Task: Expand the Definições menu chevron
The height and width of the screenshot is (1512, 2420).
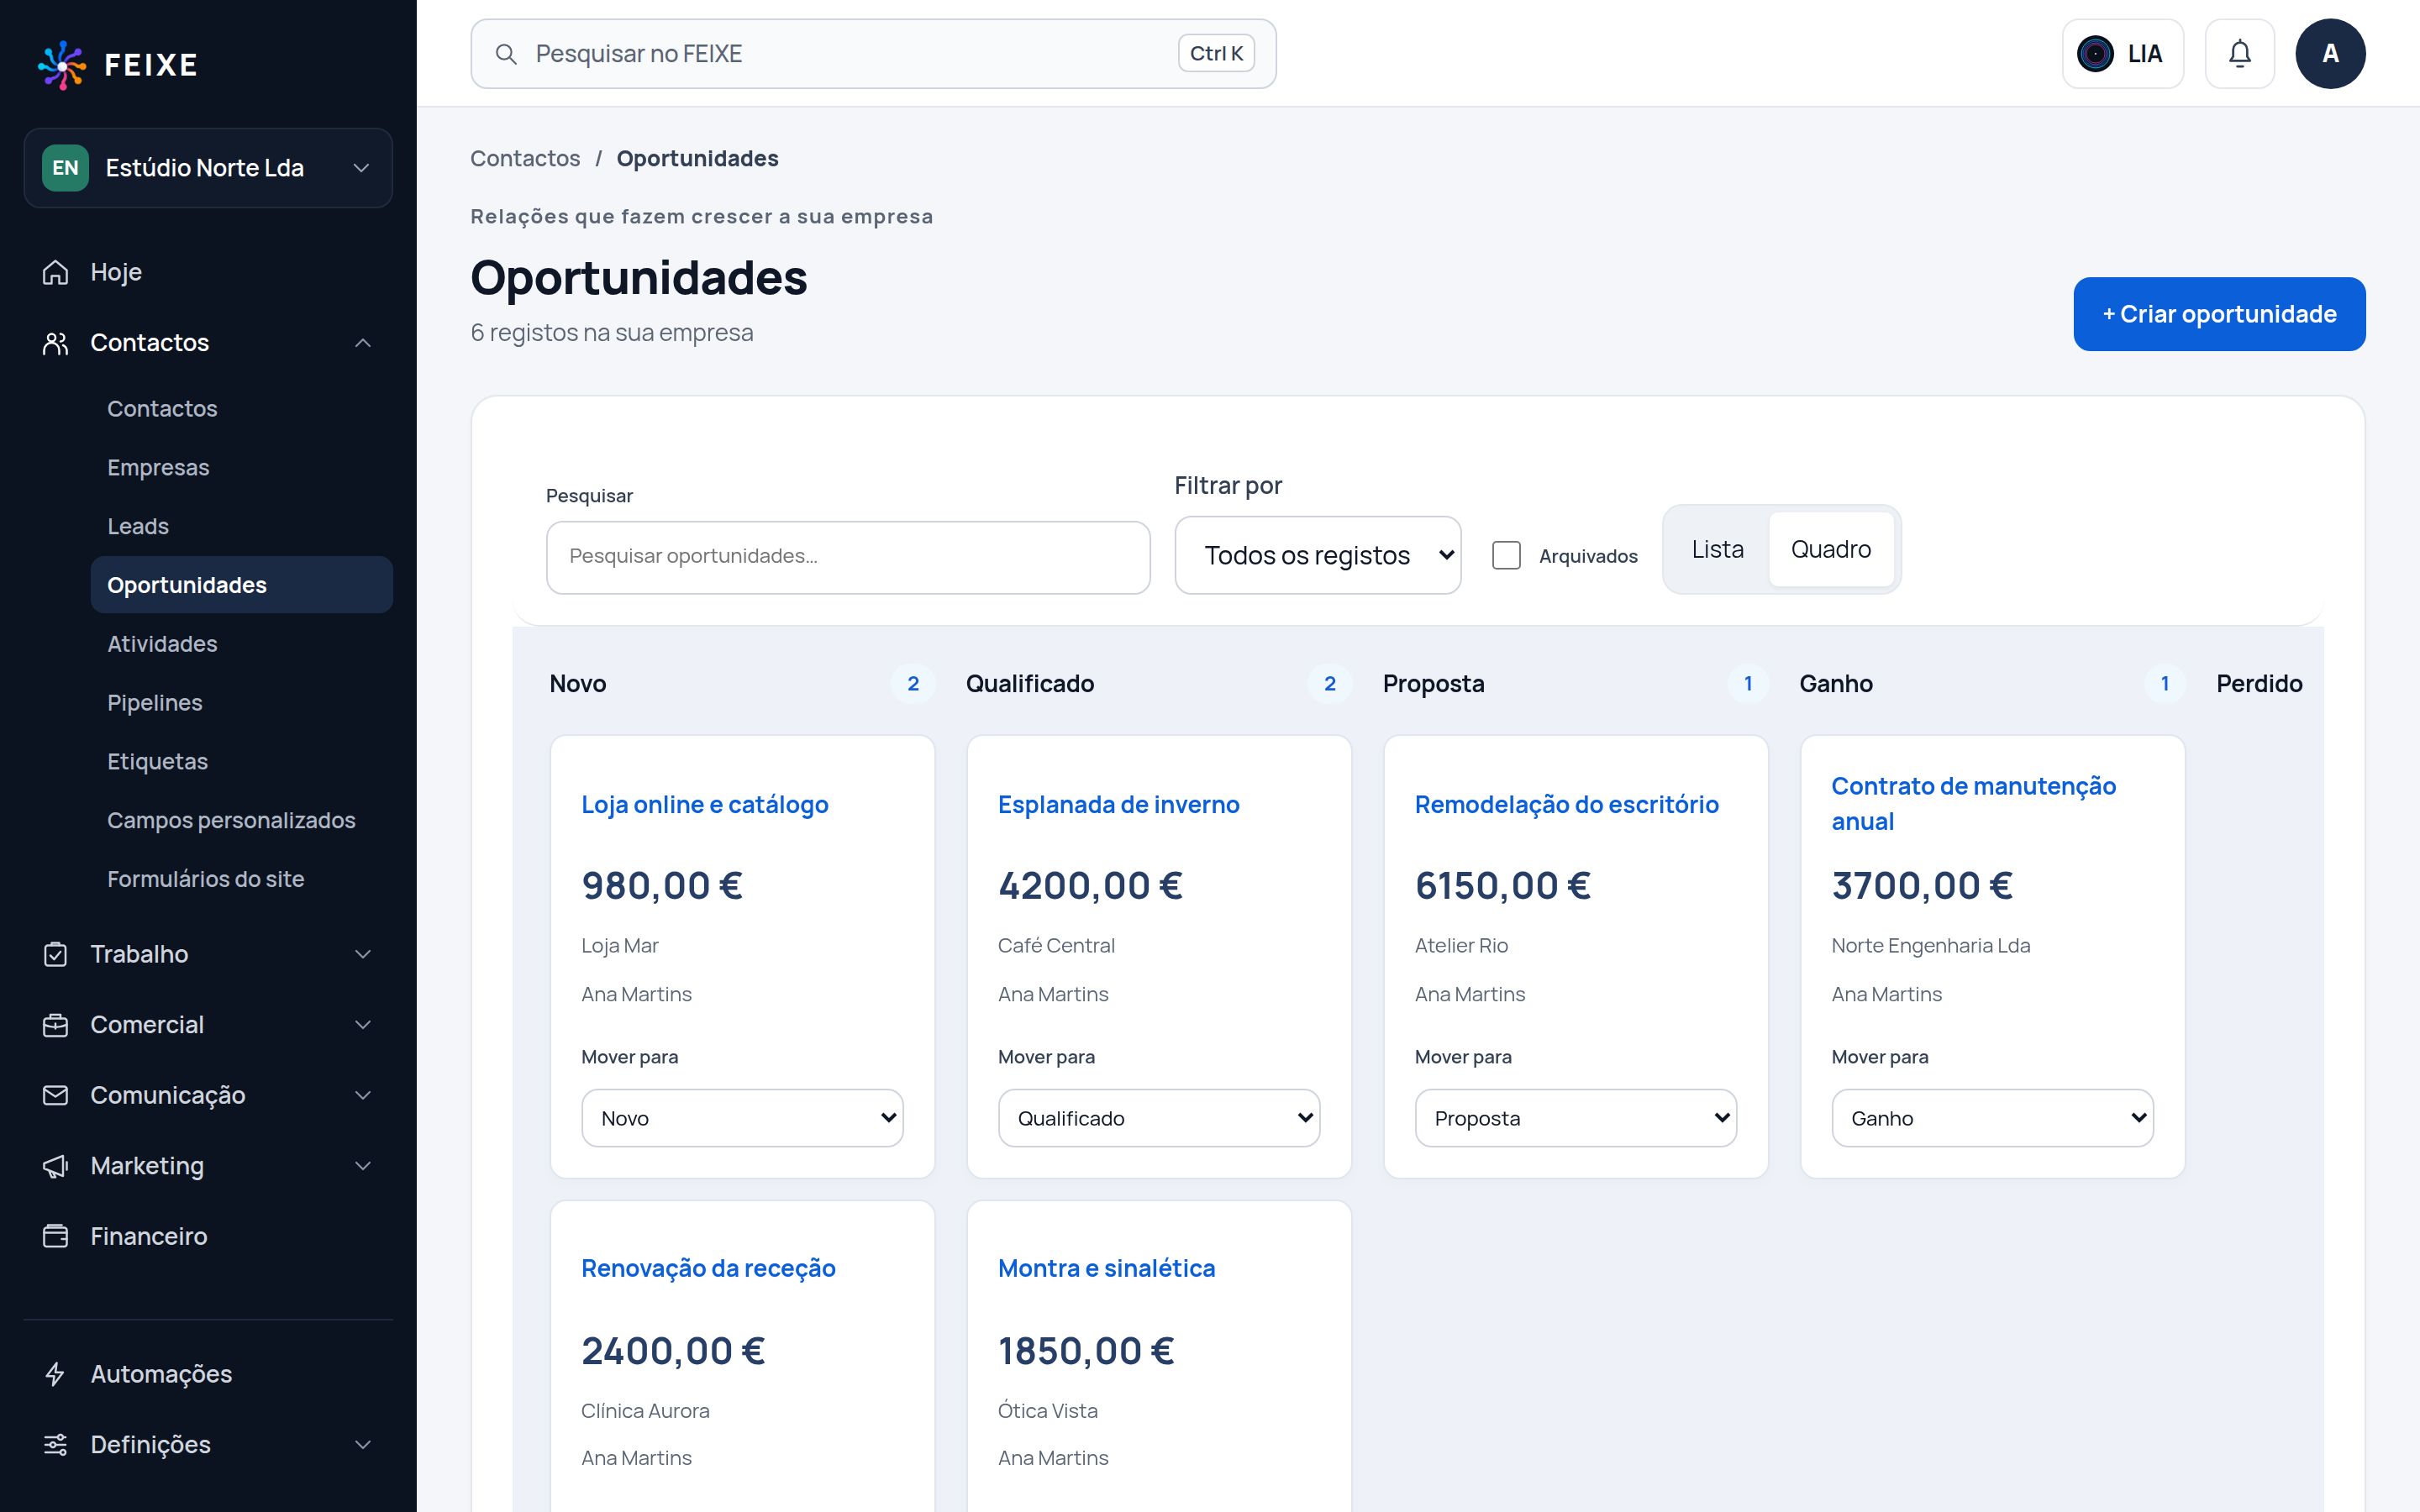Action: point(363,1444)
